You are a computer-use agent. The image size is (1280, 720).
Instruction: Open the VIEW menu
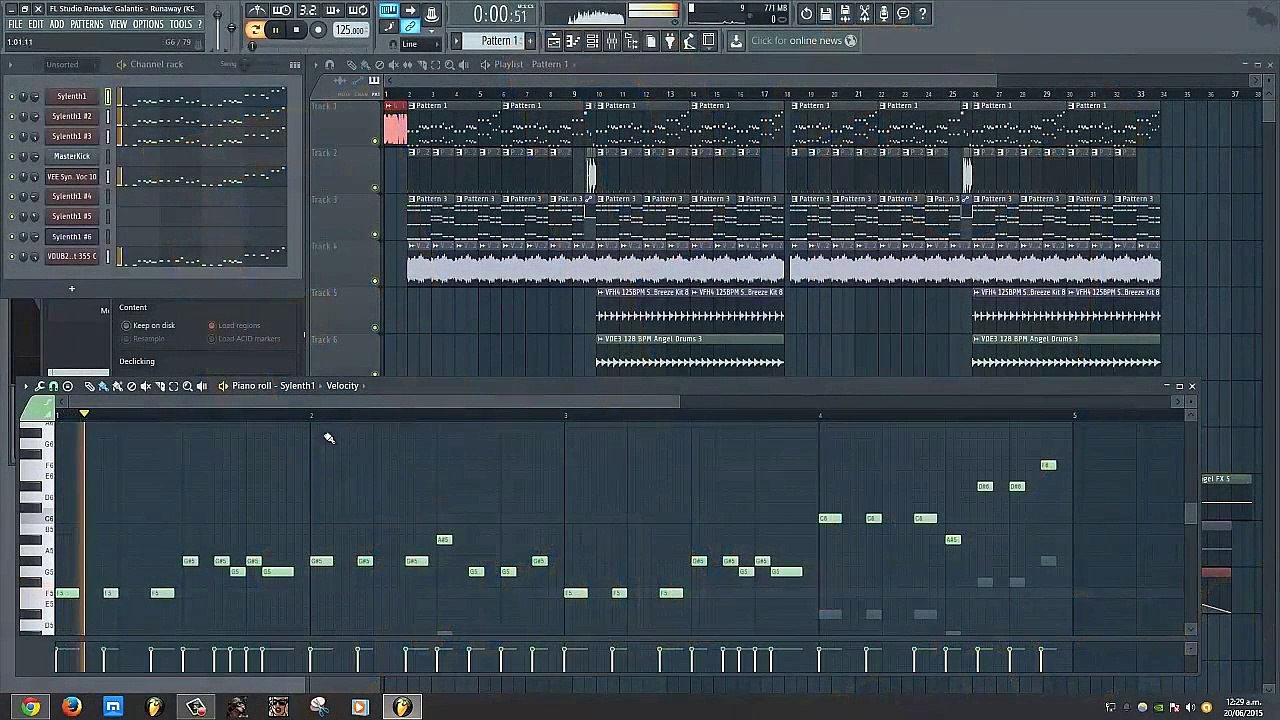coord(119,24)
